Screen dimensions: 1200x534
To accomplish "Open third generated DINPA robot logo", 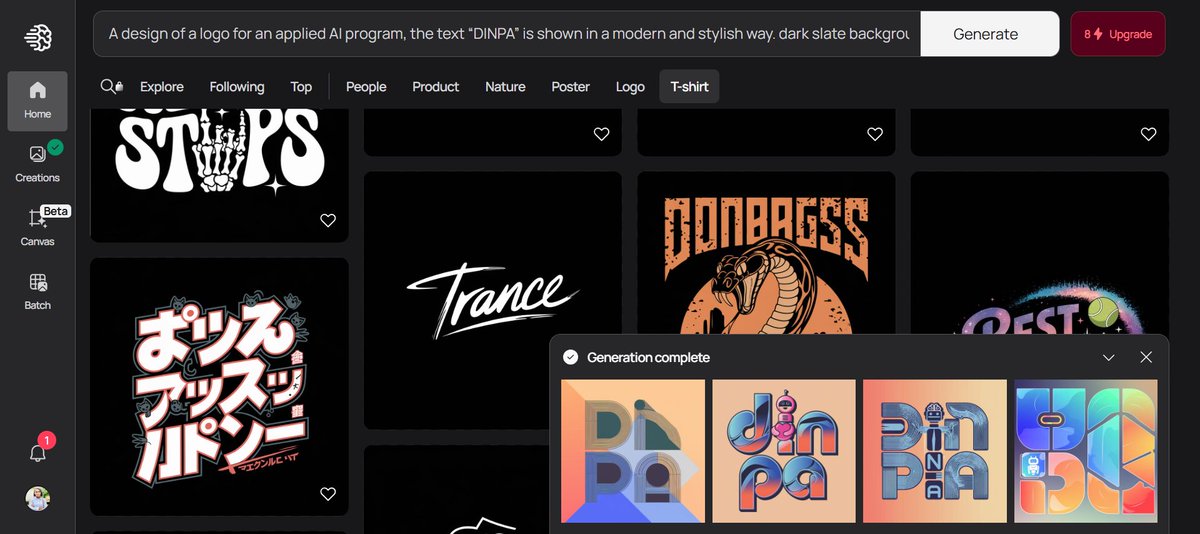I will 935,451.
